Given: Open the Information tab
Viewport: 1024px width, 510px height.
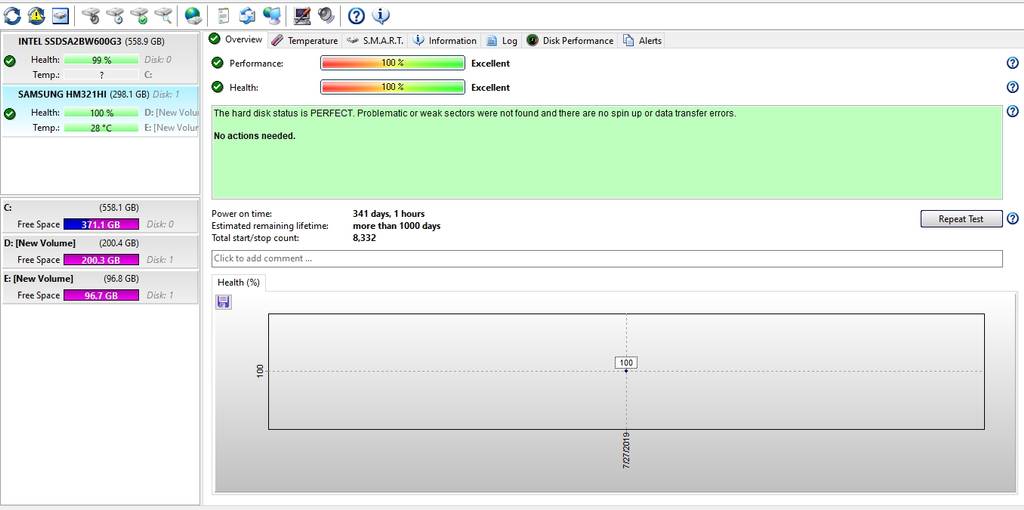Looking at the screenshot, I should tap(445, 40).
